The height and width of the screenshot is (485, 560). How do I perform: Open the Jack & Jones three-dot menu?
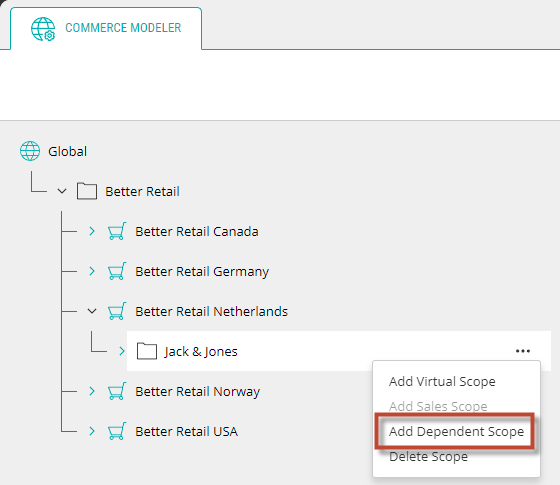(523, 351)
